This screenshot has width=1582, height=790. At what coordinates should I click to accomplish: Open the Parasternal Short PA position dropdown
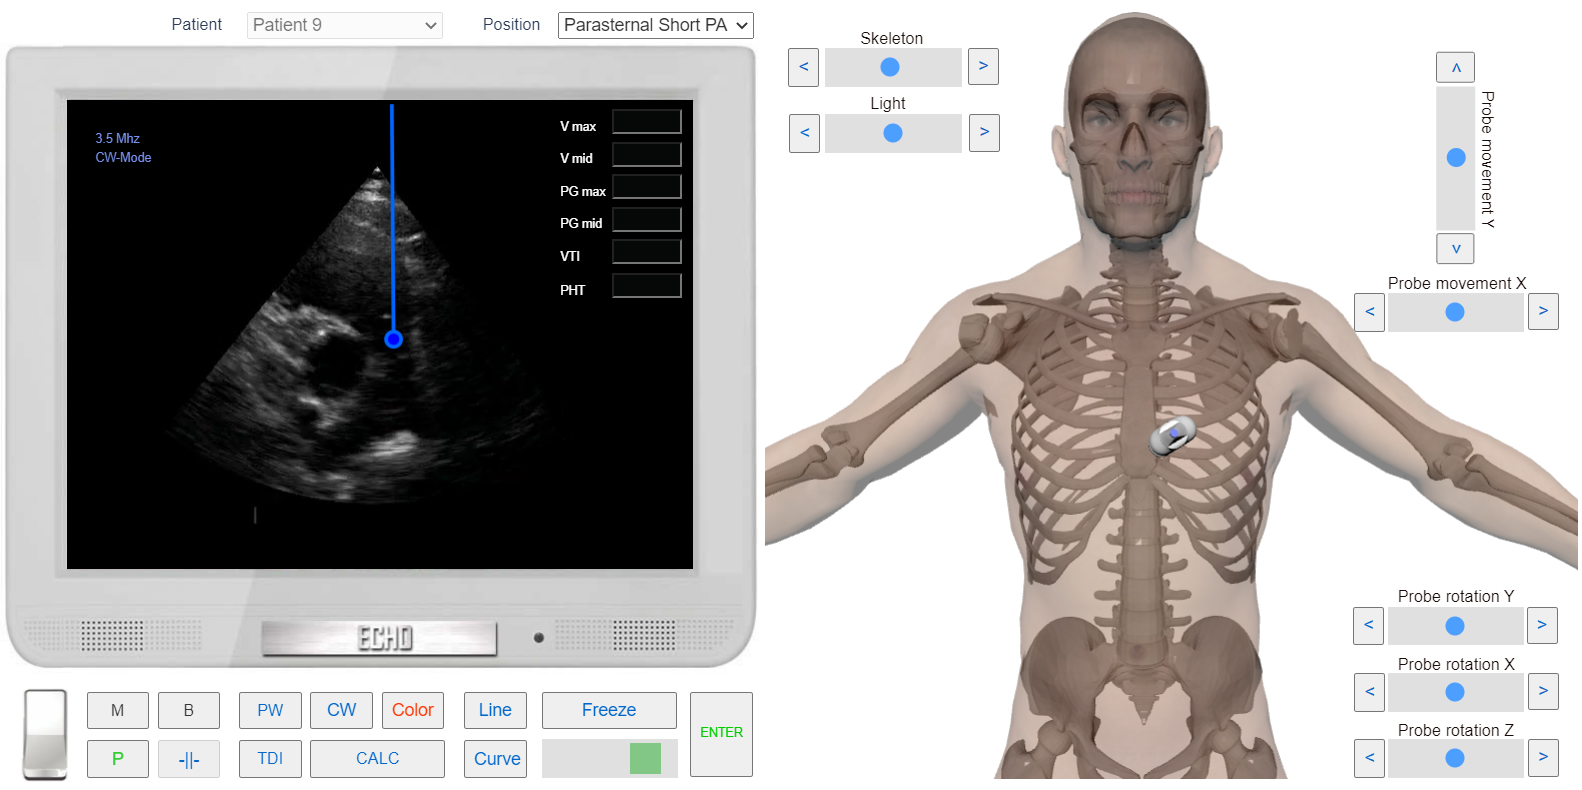(x=655, y=25)
